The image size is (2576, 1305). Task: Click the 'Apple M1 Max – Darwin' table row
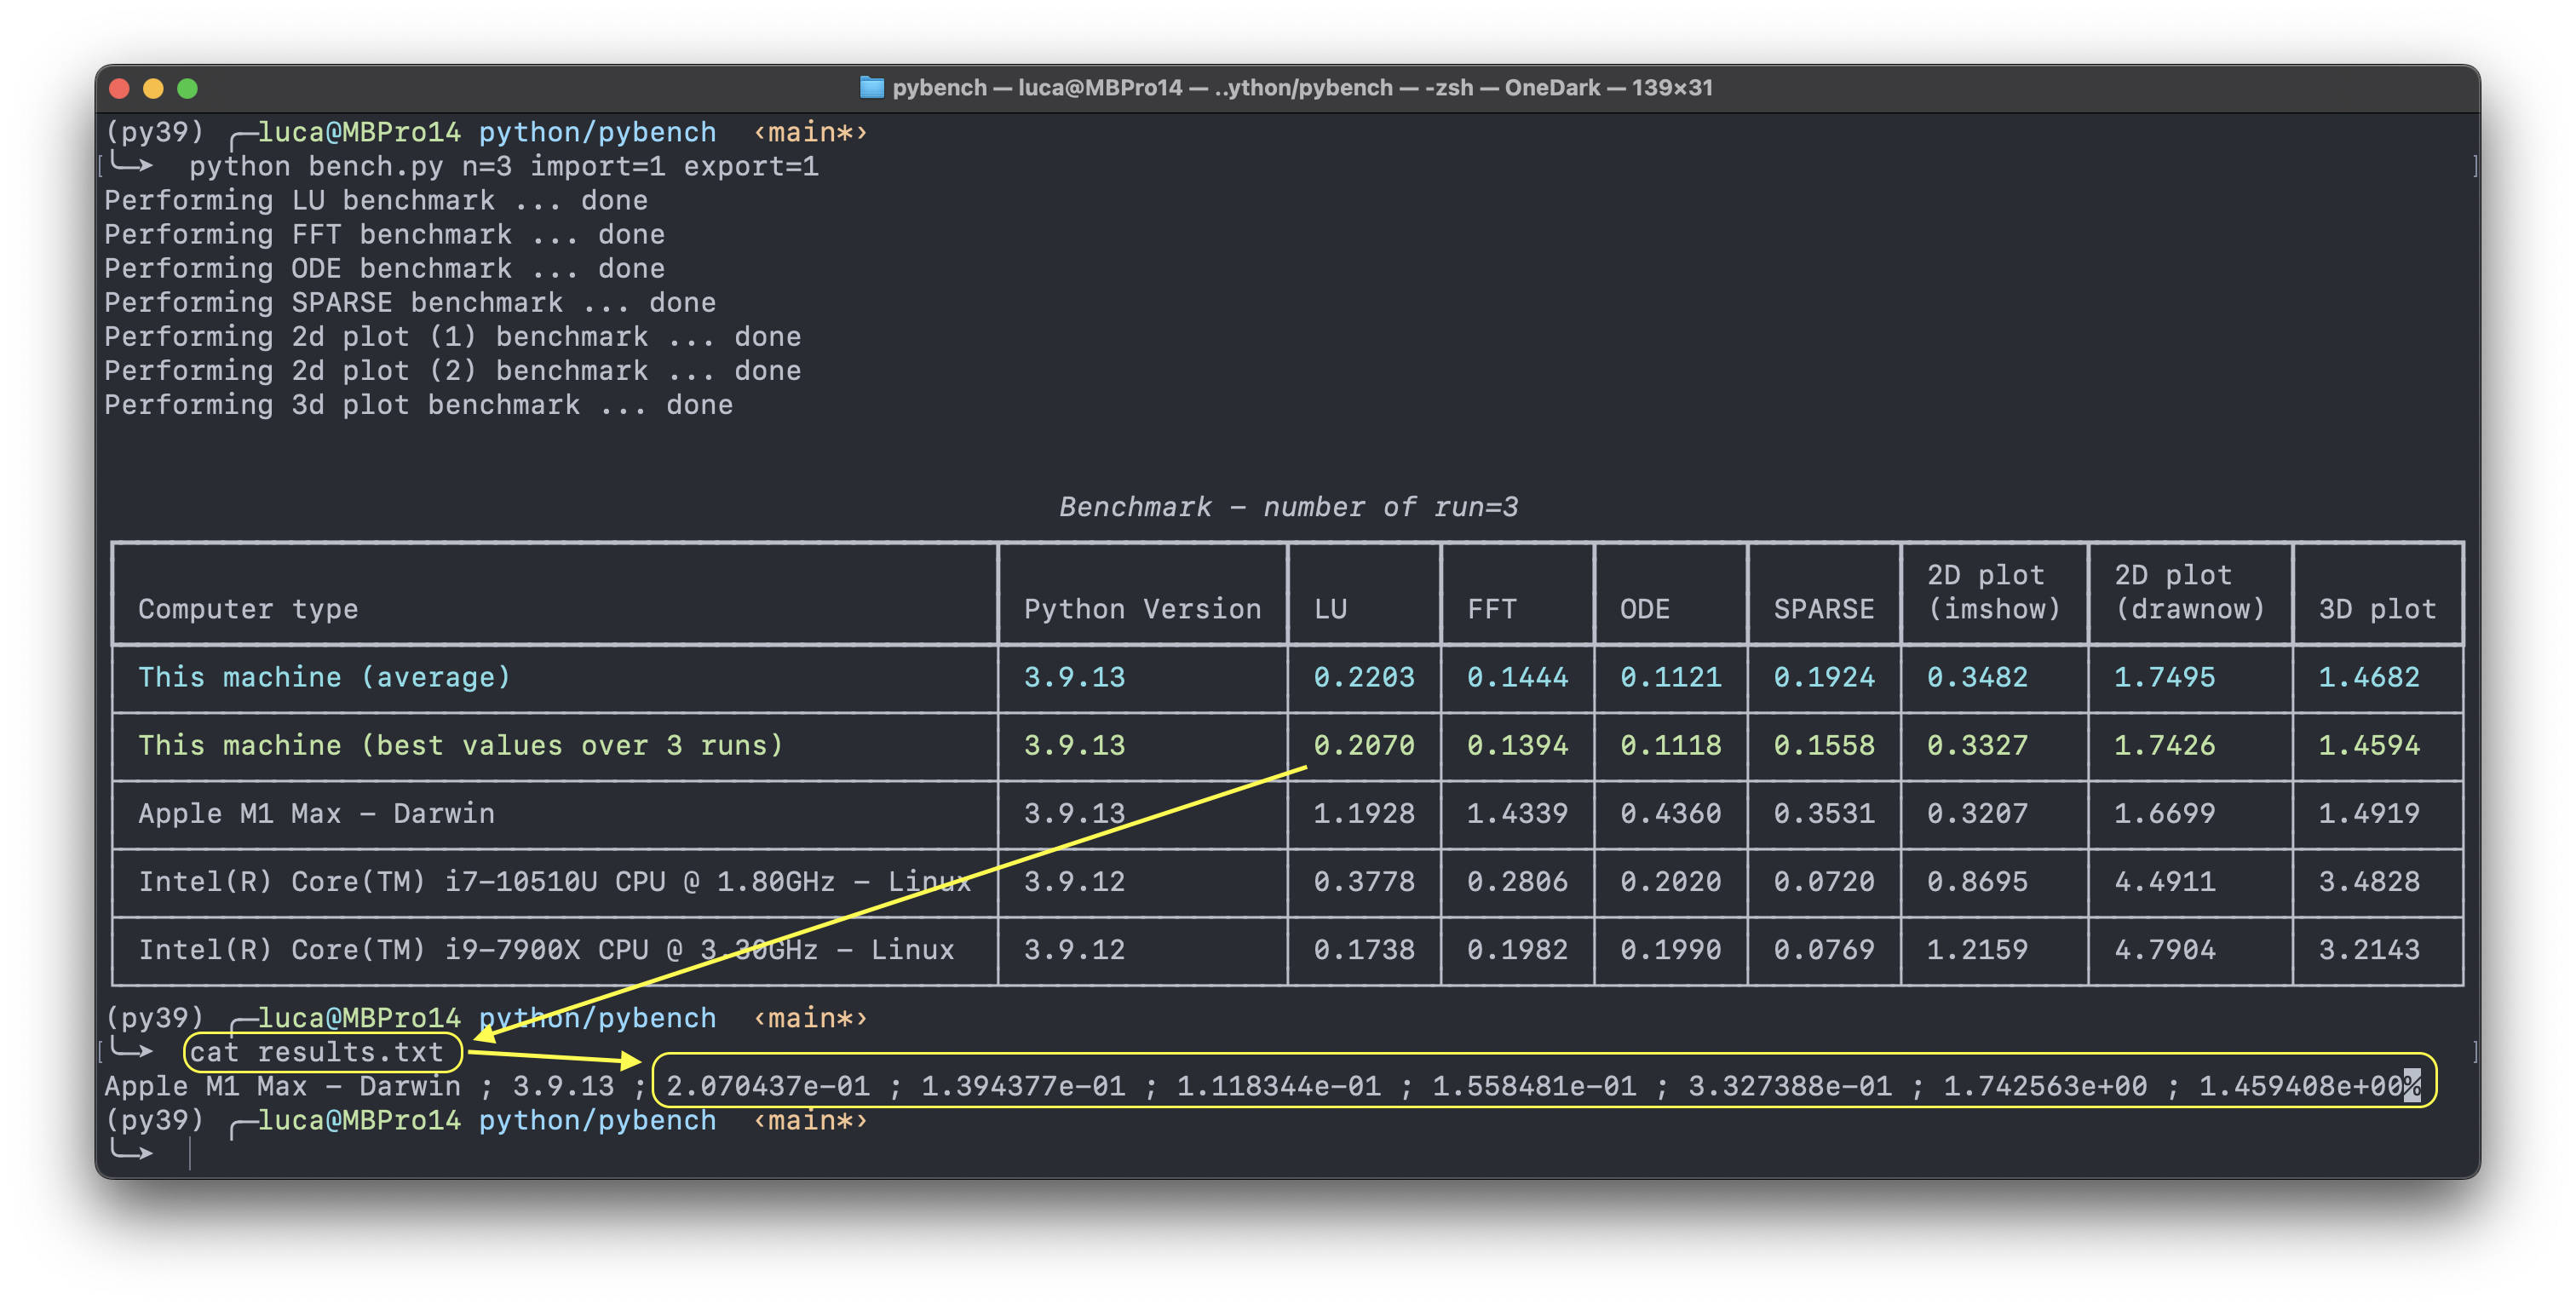(316, 814)
